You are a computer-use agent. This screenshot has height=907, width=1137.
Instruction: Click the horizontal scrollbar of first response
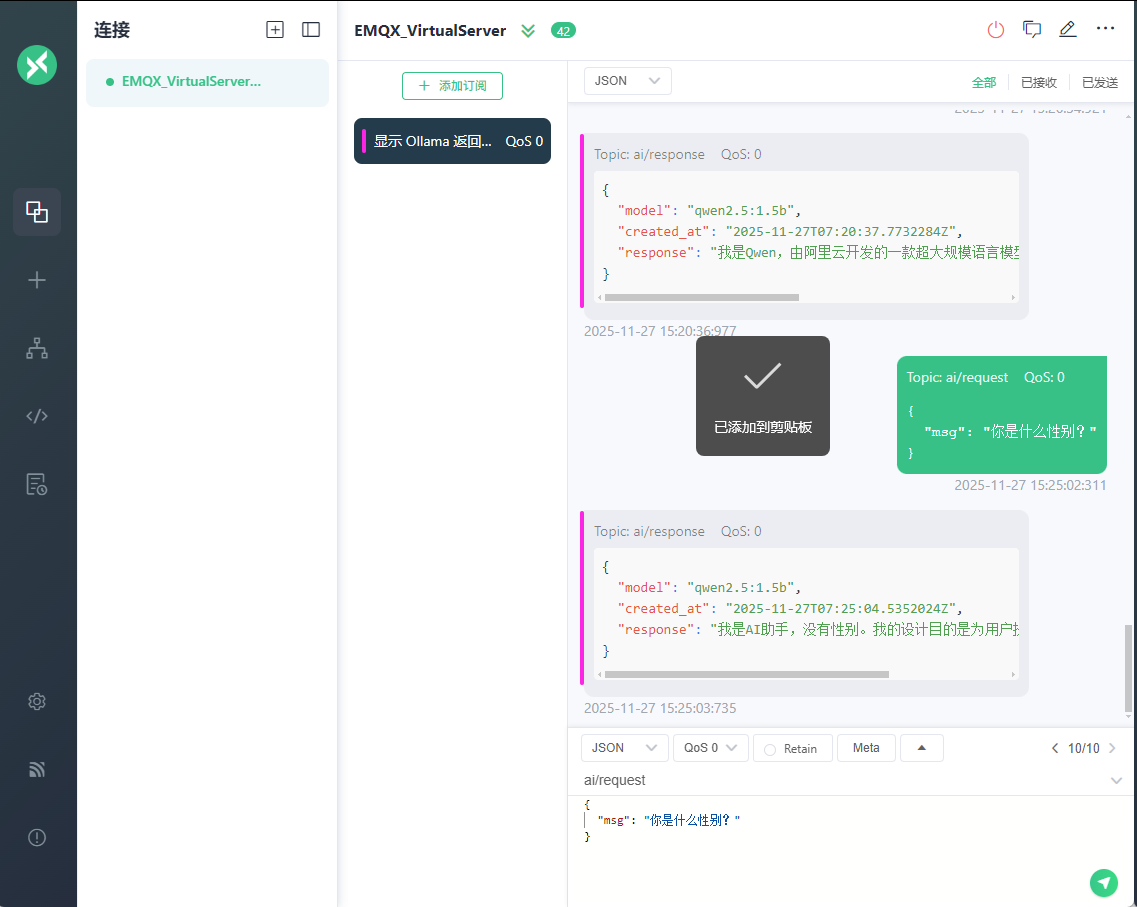[701, 298]
